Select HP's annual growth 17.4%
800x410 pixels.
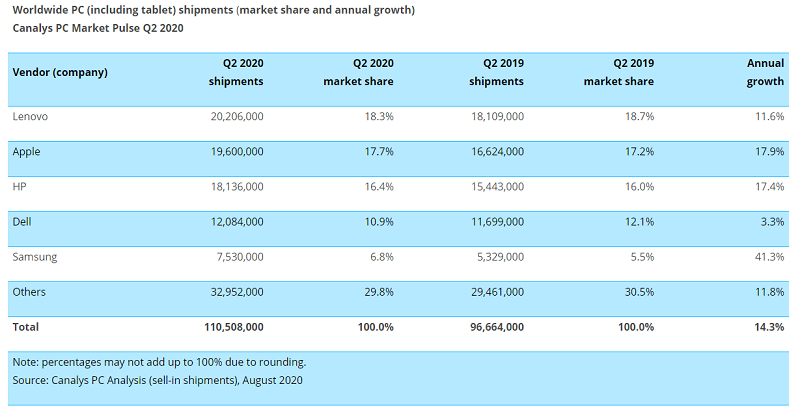tap(770, 187)
